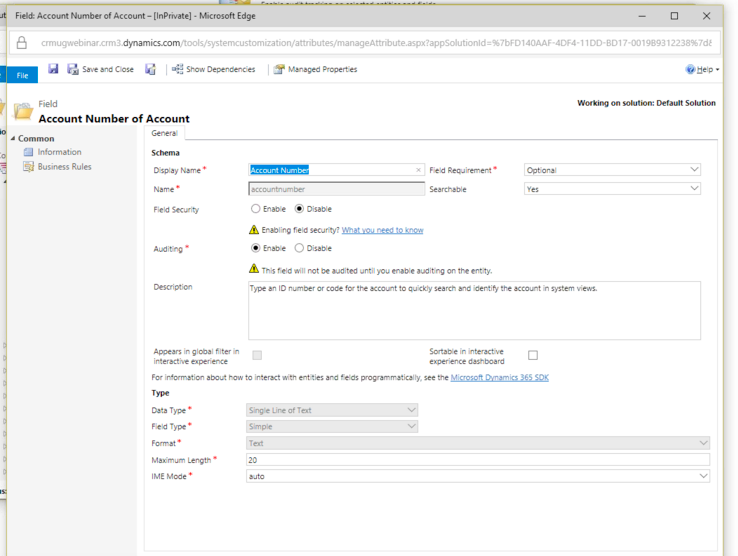The width and height of the screenshot is (738, 556).
Task: Open the Field Type dropdown
Action: (x=332, y=427)
